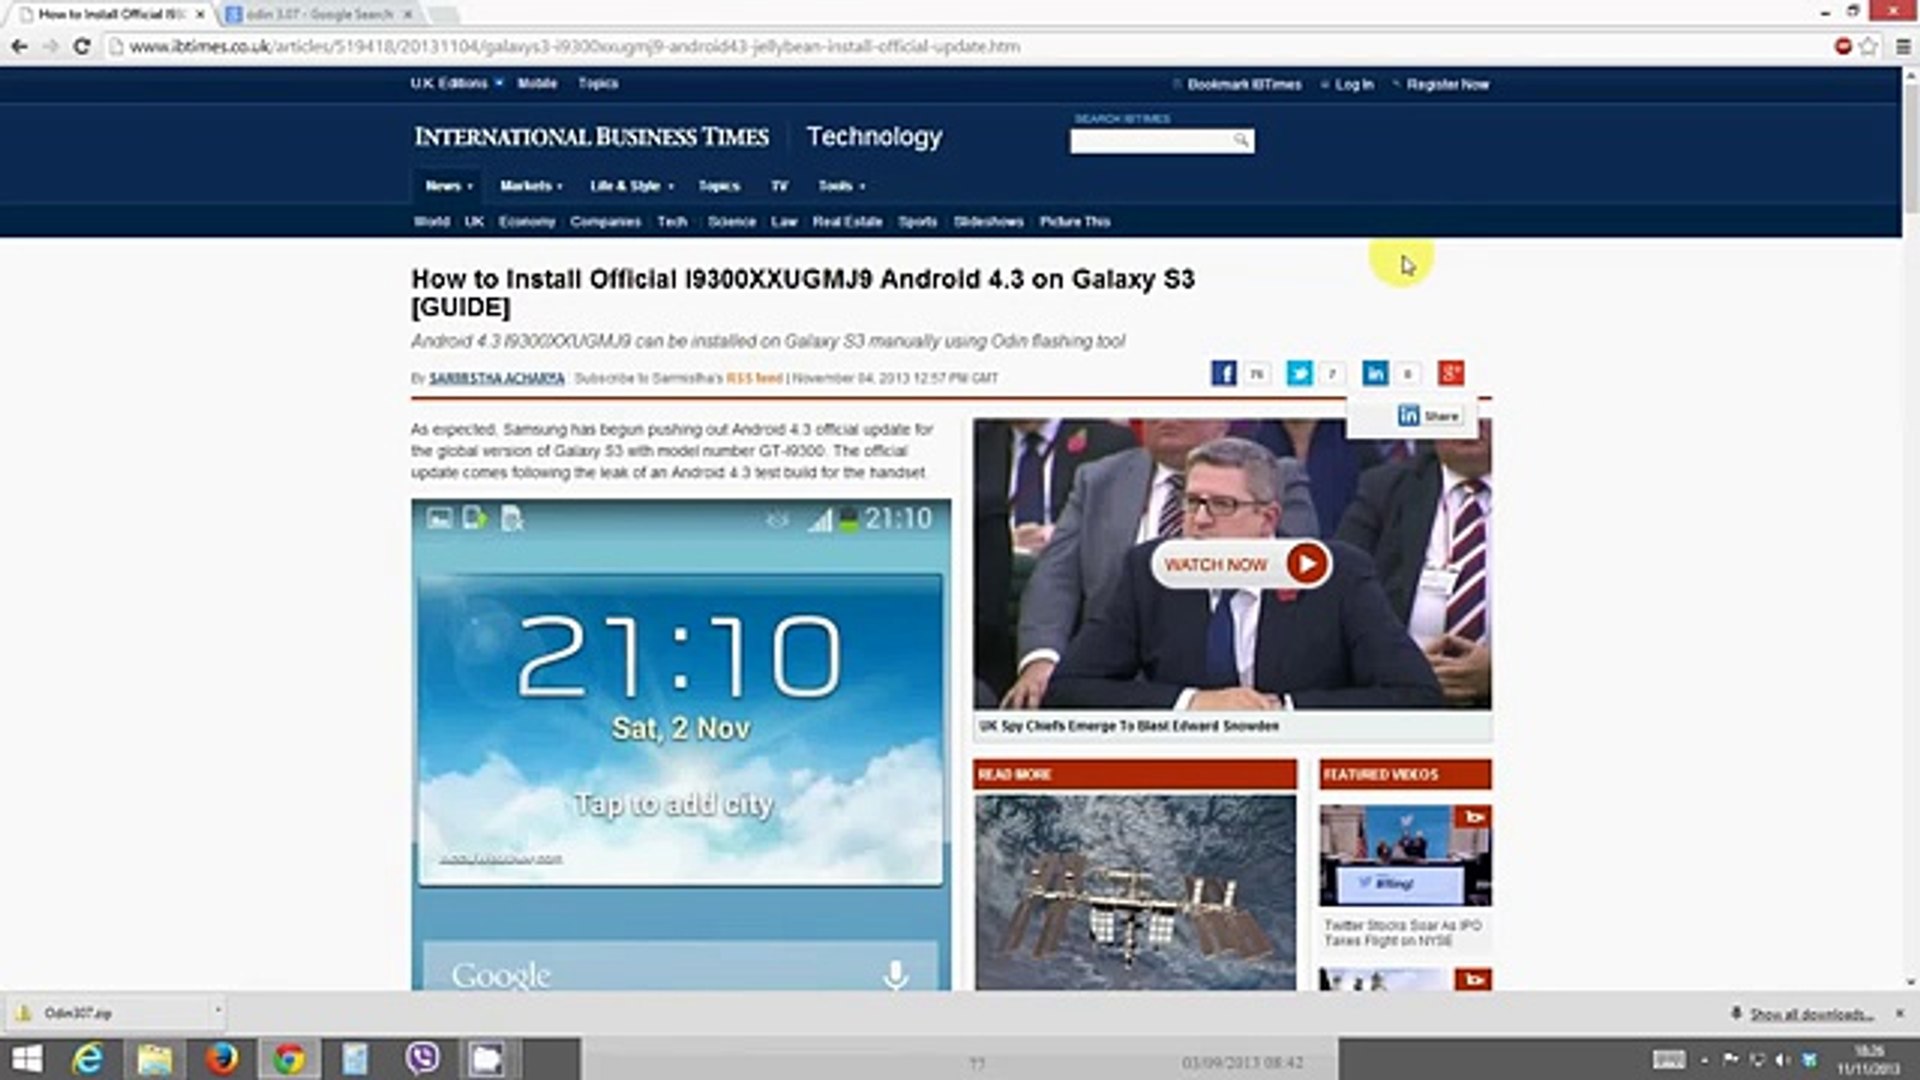Click the Twitter share icon
This screenshot has height=1080, width=1920.
tap(1299, 373)
